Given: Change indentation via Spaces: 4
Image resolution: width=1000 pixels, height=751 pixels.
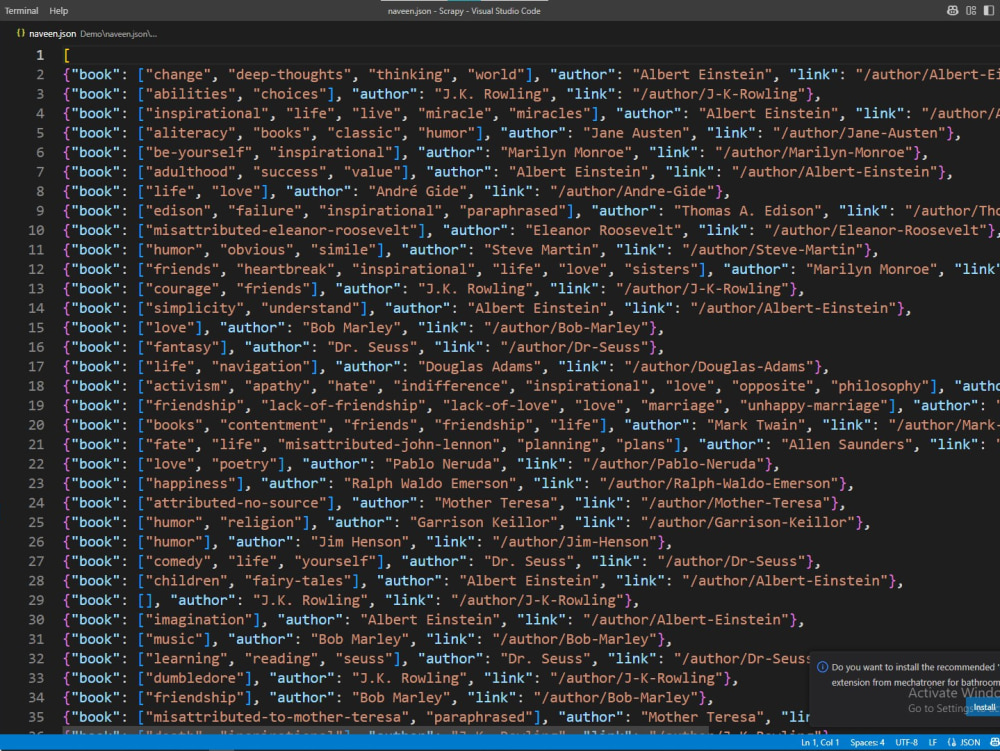Looking at the screenshot, I should (x=867, y=743).
